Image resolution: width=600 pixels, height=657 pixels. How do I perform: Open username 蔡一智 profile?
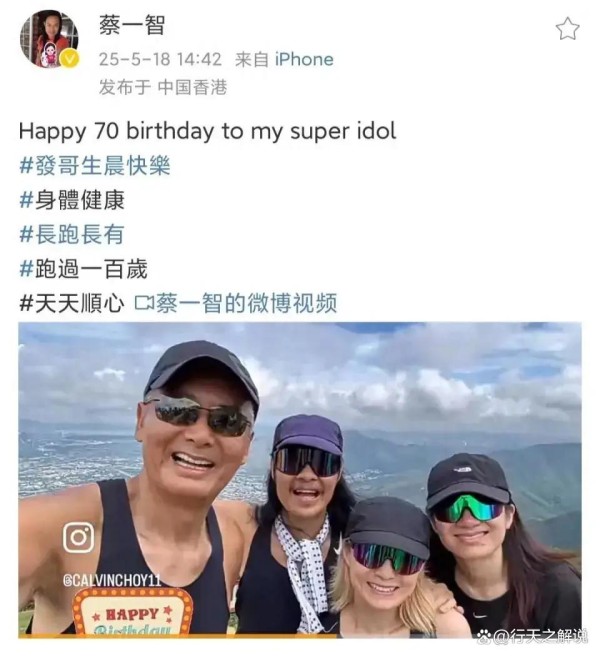click(132, 25)
